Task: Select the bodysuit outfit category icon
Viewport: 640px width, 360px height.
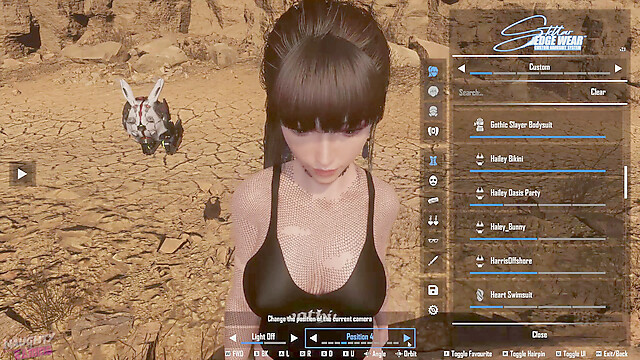Action: coord(433,160)
